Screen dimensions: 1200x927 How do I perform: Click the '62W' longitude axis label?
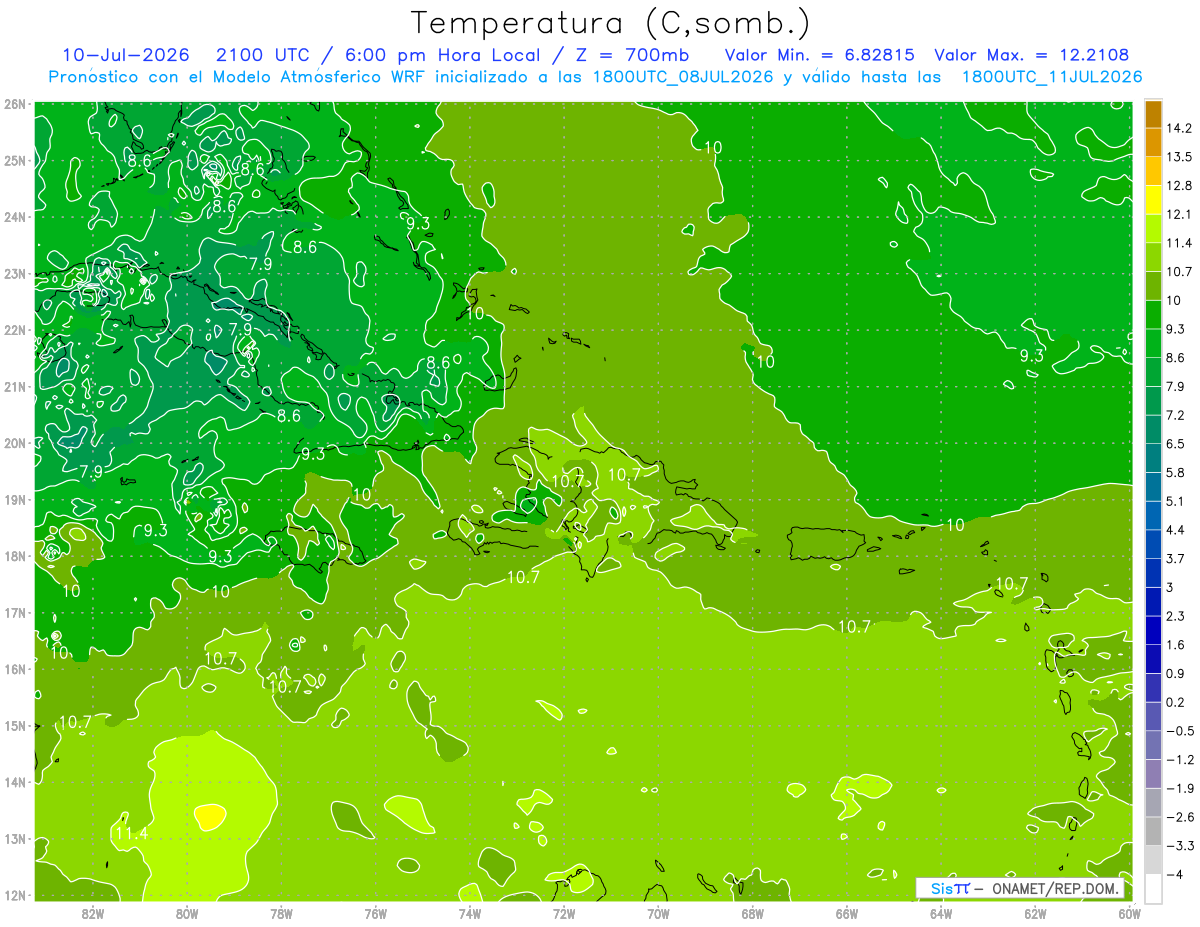tap(1035, 914)
